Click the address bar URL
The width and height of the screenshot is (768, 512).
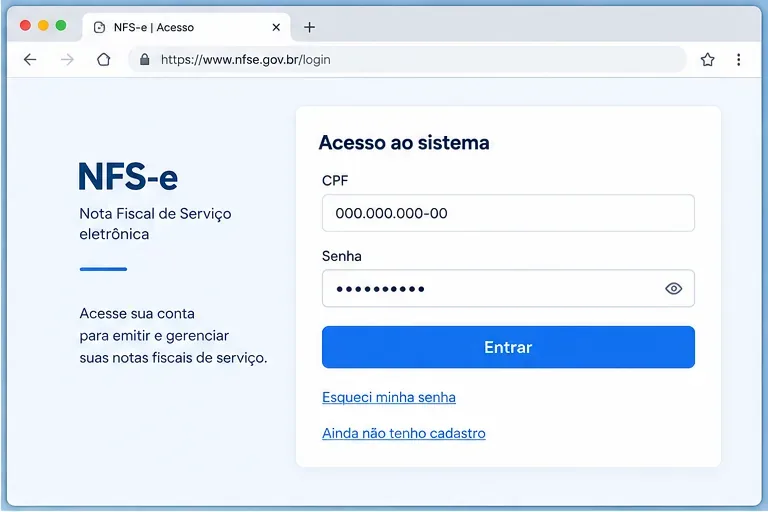[x=245, y=60]
